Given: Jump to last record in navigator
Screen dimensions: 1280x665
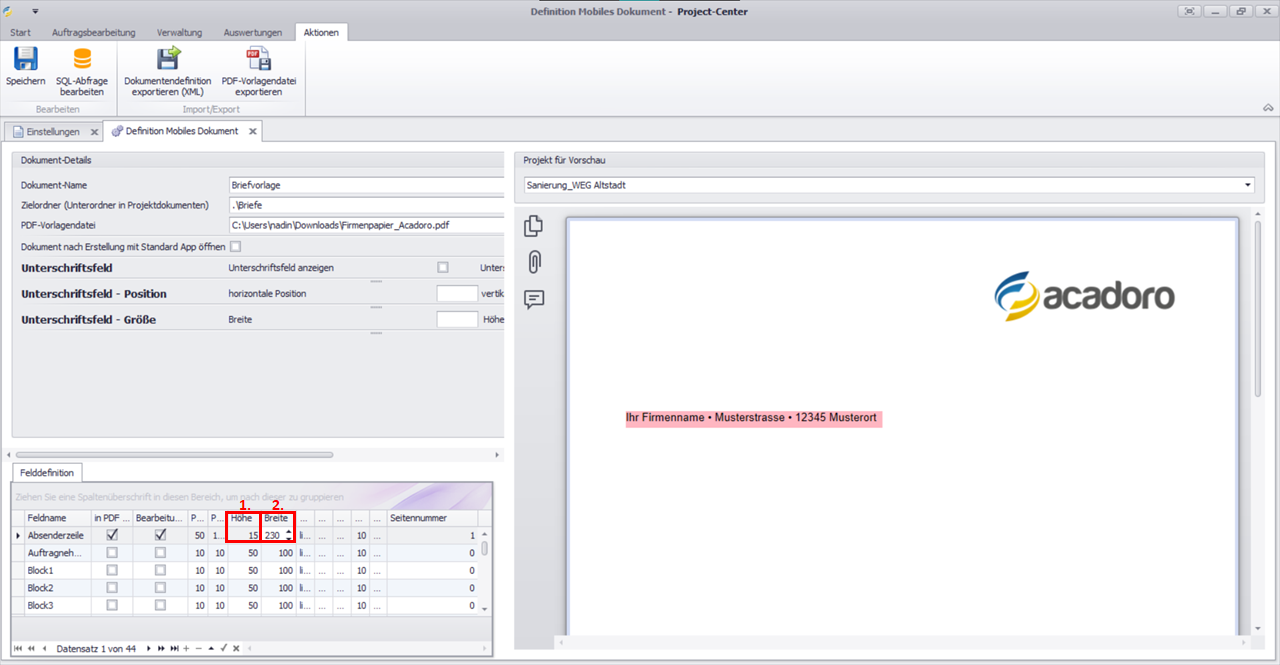Looking at the screenshot, I should (172, 649).
